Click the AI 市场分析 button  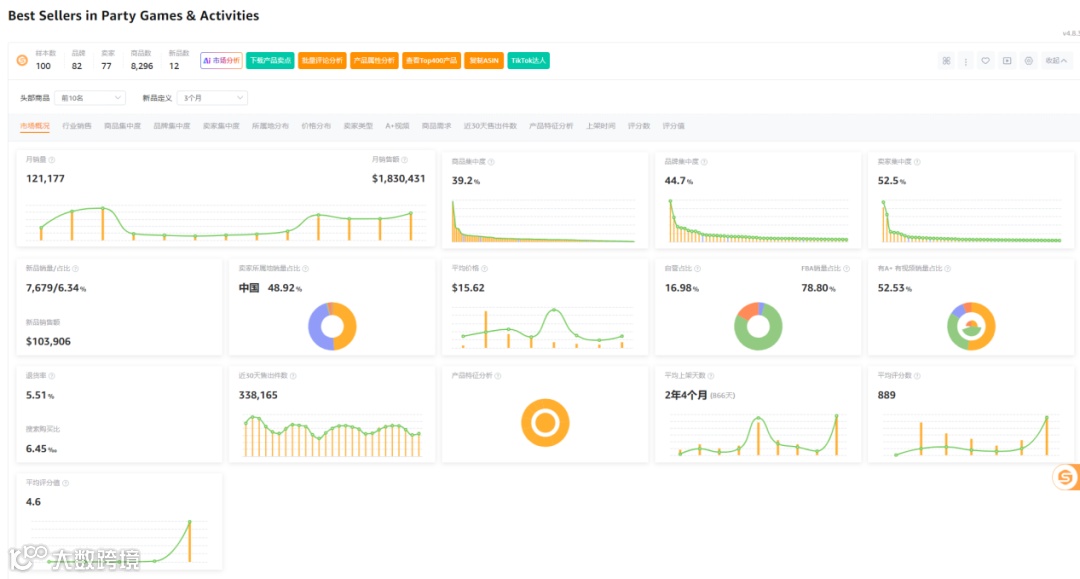point(221,61)
